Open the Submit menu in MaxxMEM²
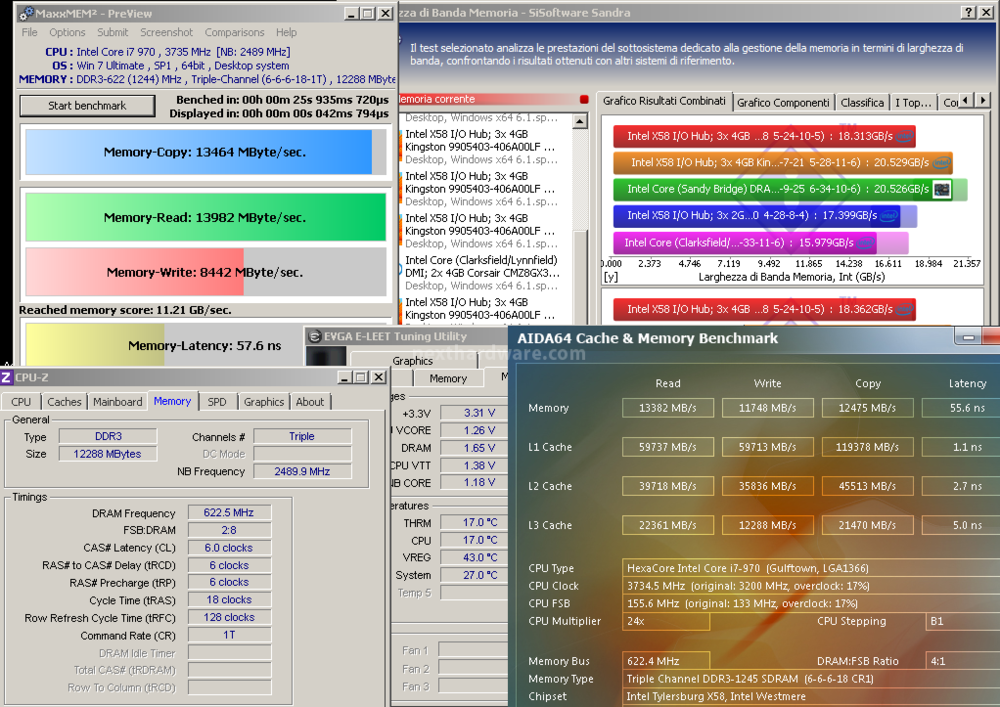This screenshot has width=1000, height=707. pyautogui.click(x=112, y=33)
